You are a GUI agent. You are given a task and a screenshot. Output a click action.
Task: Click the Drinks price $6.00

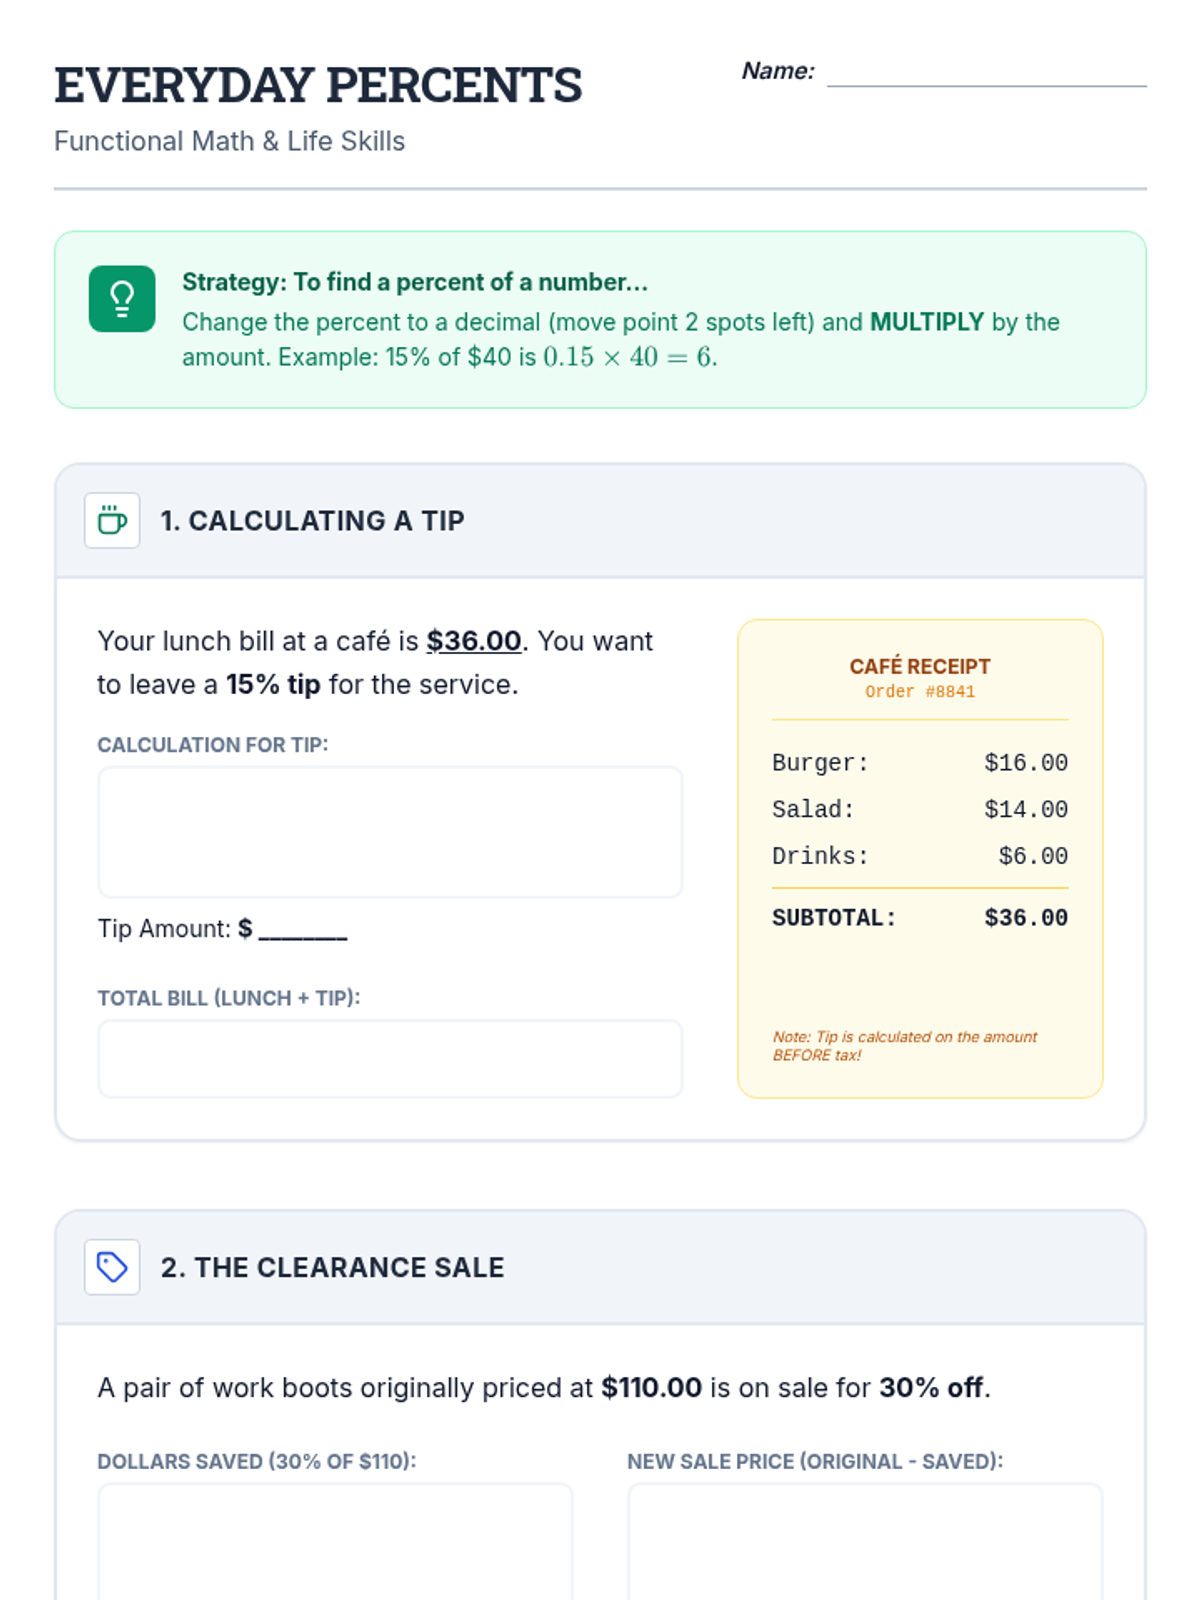coord(1033,857)
